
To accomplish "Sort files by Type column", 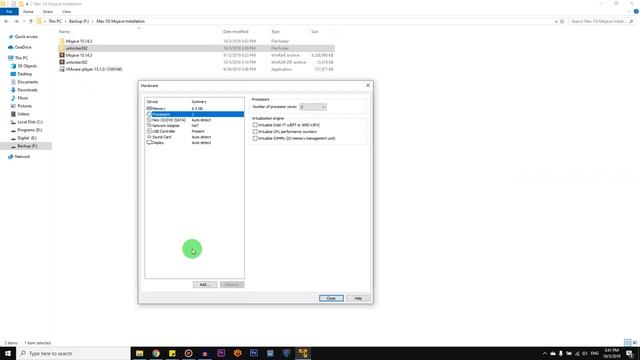I will (x=276, y=31).
